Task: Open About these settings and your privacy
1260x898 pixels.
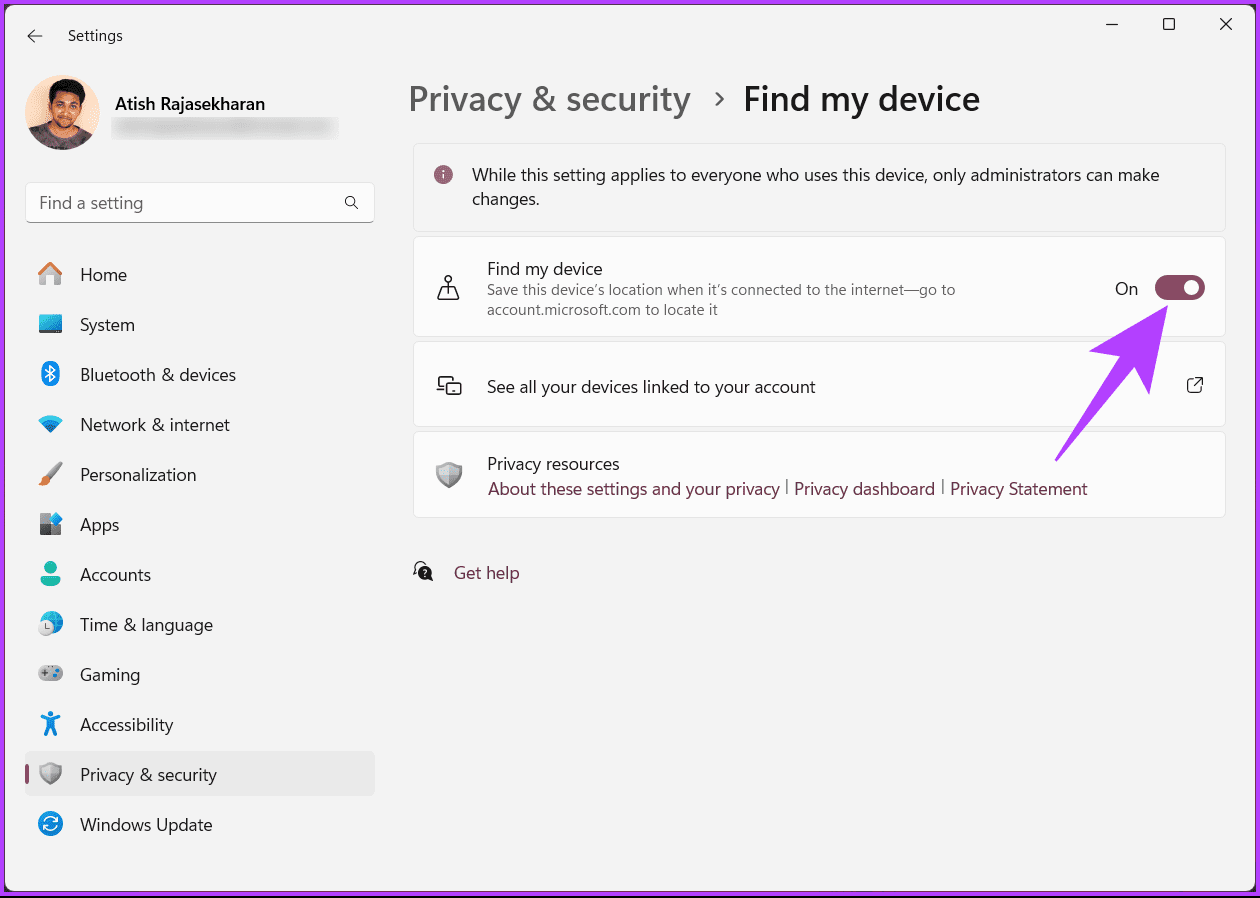Action: [633, 489]
